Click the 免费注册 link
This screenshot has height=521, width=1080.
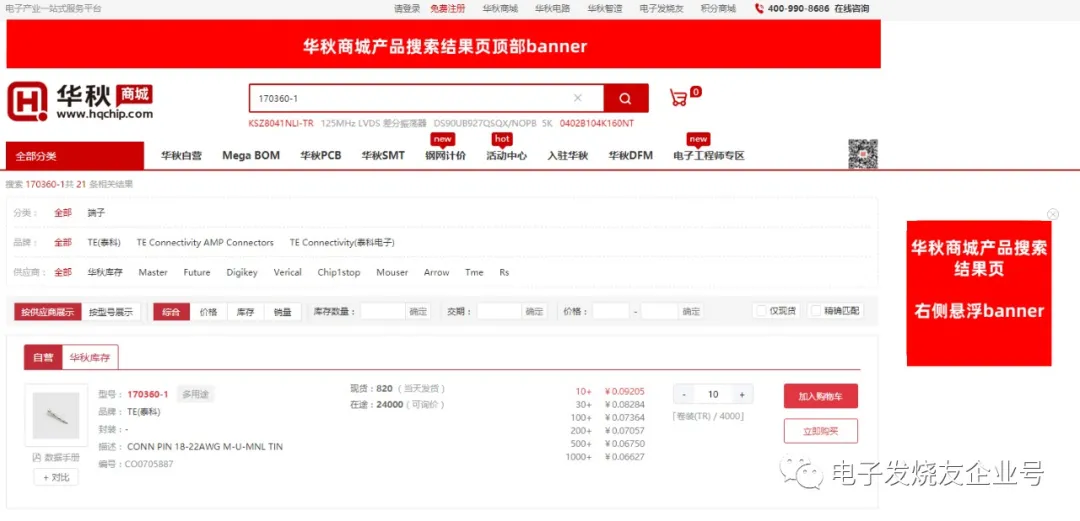[448, 9]
